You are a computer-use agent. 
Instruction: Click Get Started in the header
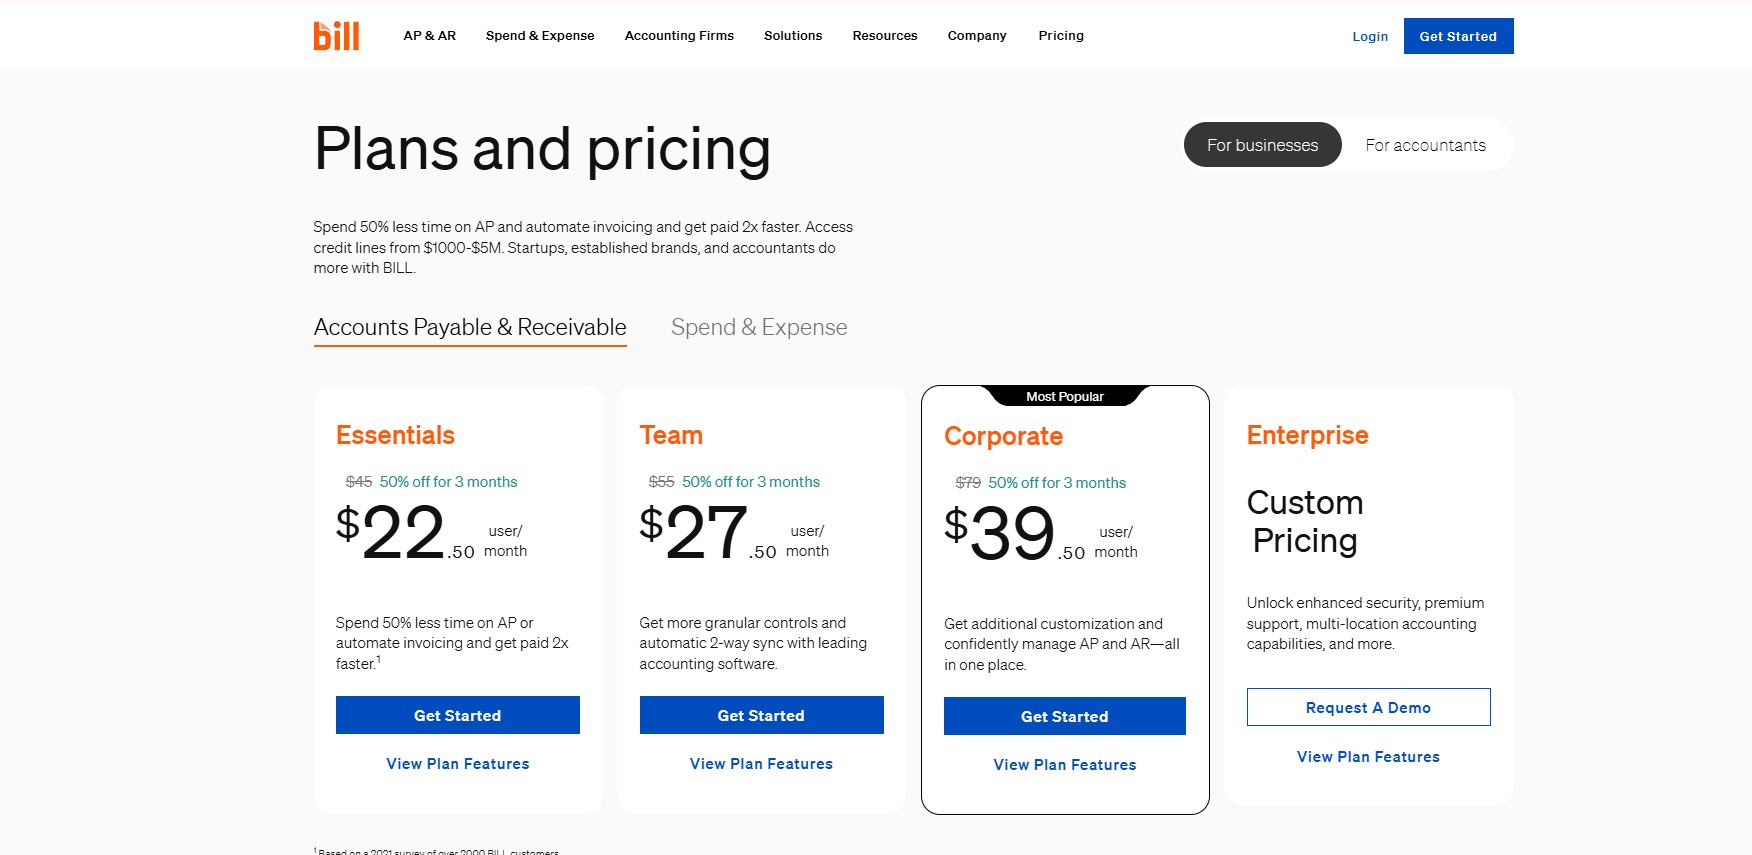[1458, 36]
